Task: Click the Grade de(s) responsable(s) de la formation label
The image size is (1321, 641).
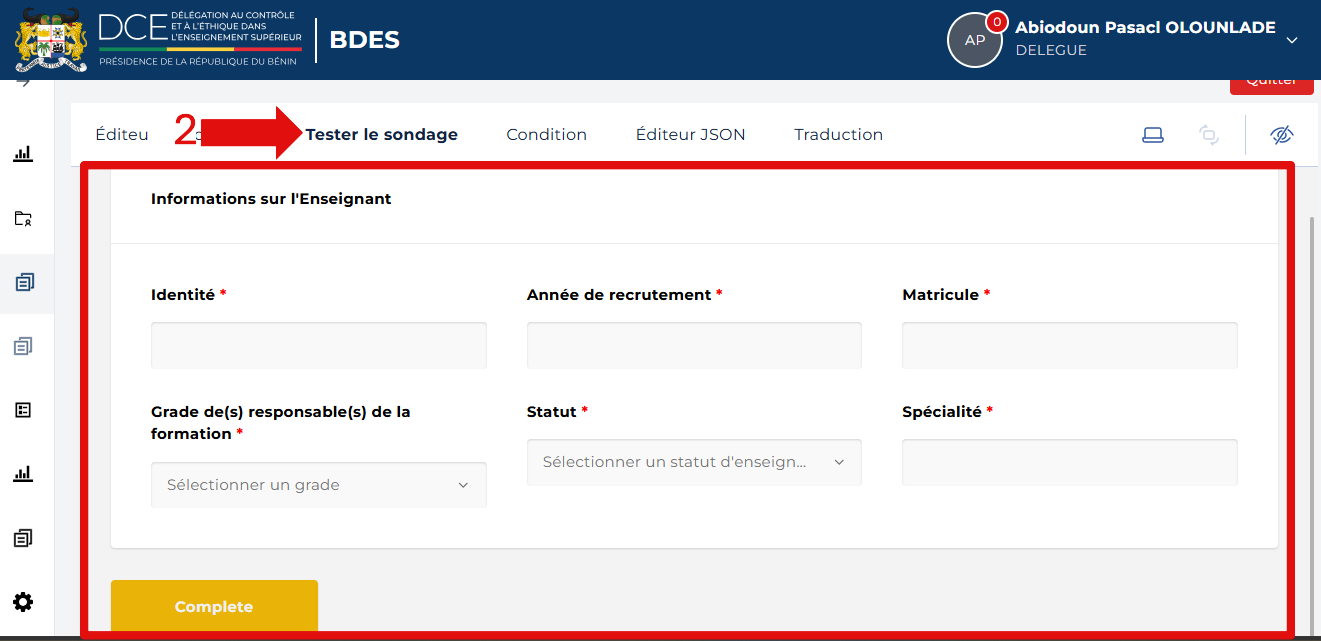Action: [281, 423]
